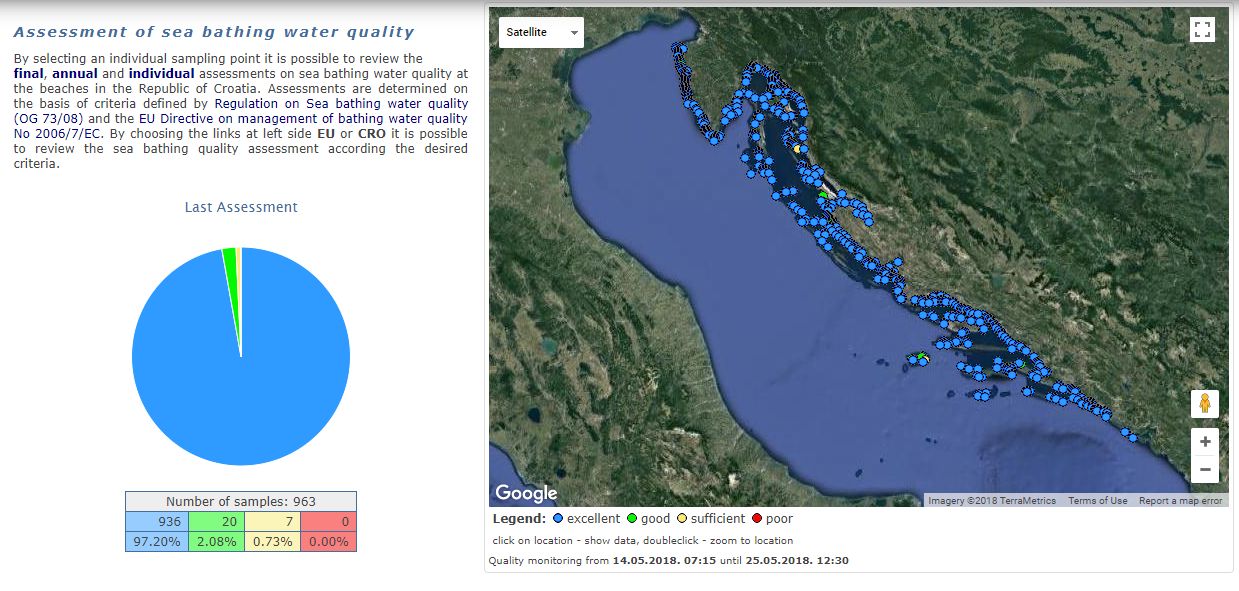This screenshot has width=1239, height=591.
Task: Open the annual assessments link
Action: [75, 74]
